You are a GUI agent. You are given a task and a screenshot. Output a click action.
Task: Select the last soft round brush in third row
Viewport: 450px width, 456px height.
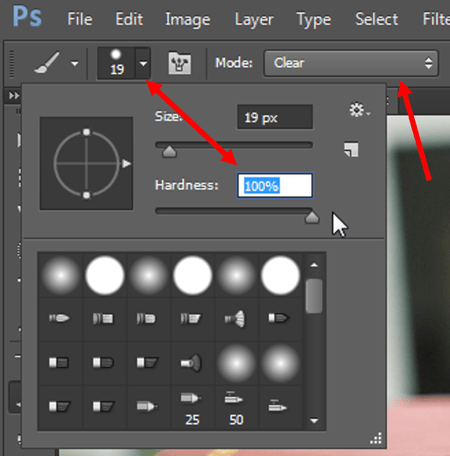click(x=280, y=363)
